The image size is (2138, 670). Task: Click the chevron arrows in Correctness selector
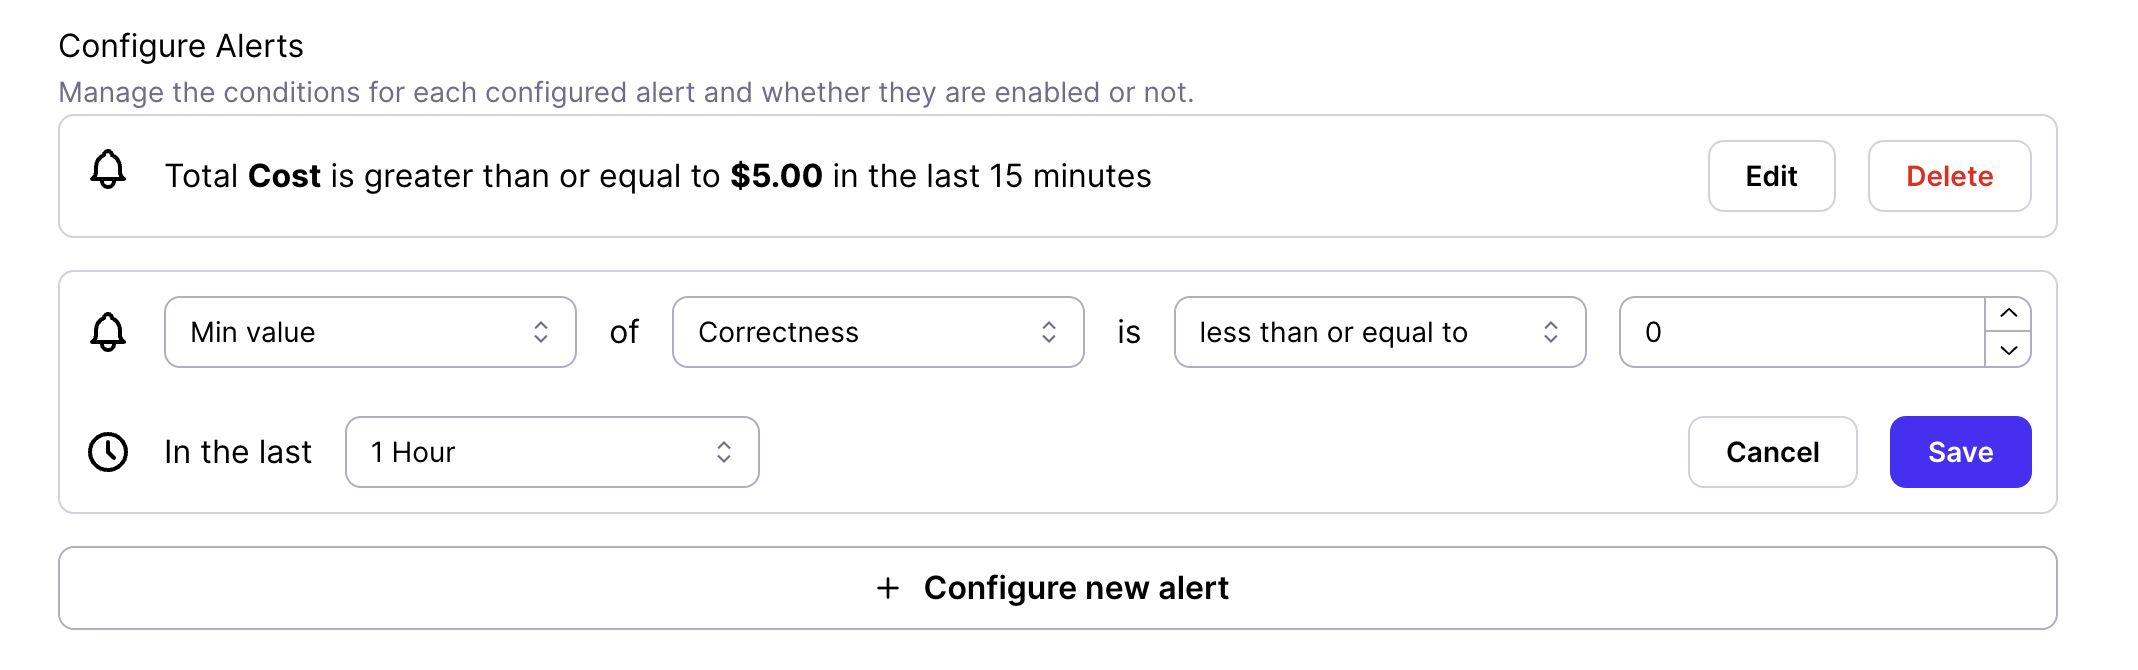click(1049, 332)
